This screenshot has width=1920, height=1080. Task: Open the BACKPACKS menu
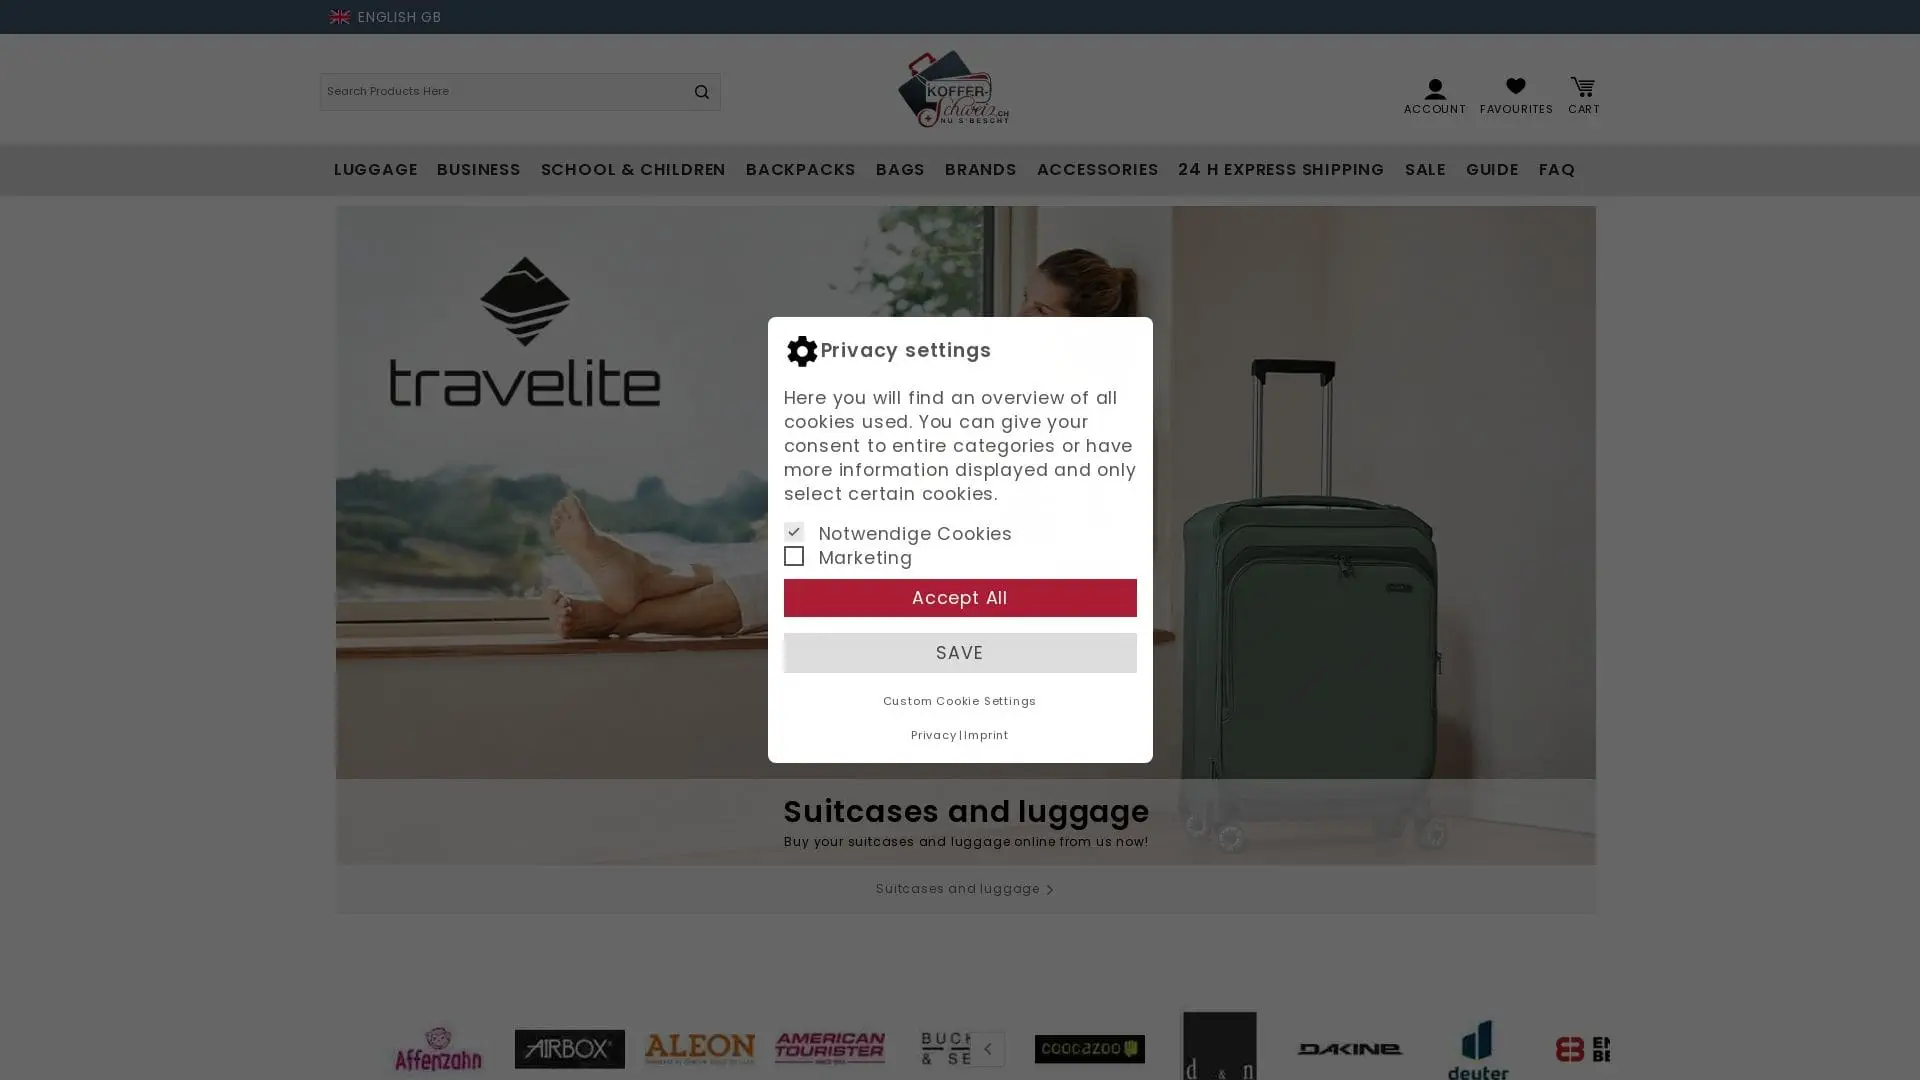coord(800,170)
